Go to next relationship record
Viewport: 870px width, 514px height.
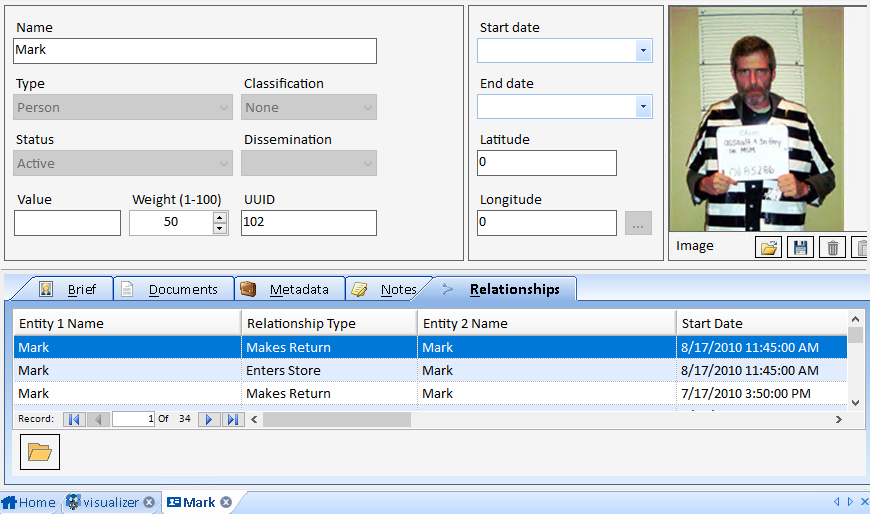pos(209,420)
